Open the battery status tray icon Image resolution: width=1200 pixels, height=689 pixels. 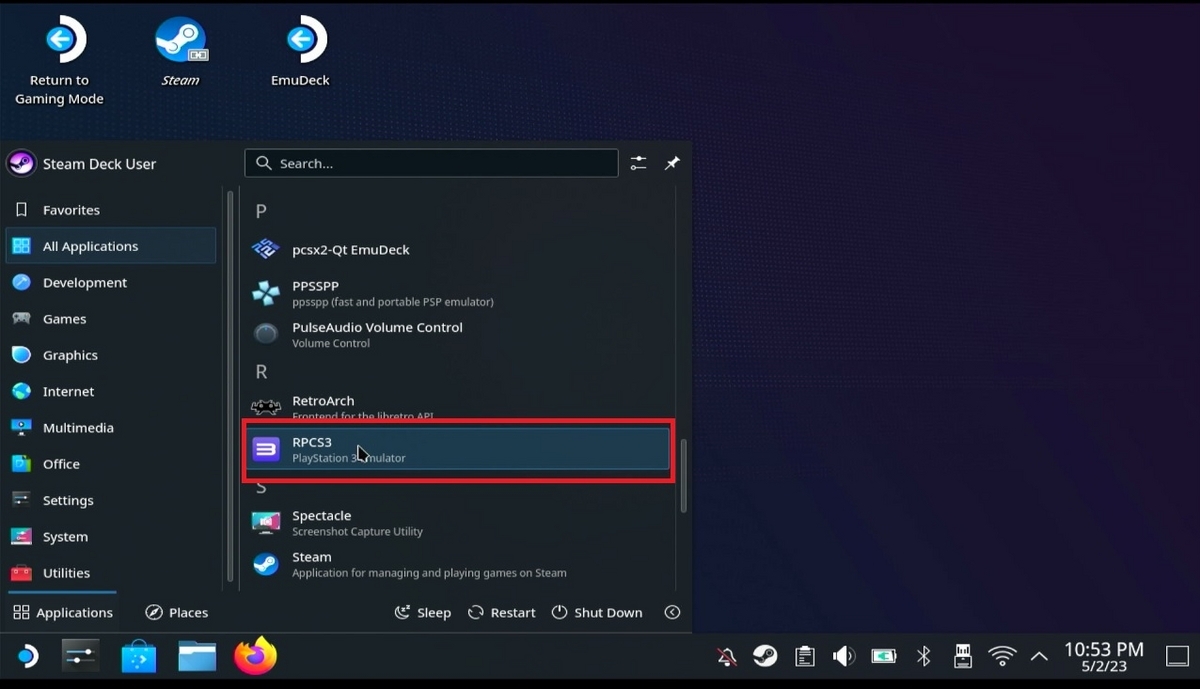(x=883, y=657)
